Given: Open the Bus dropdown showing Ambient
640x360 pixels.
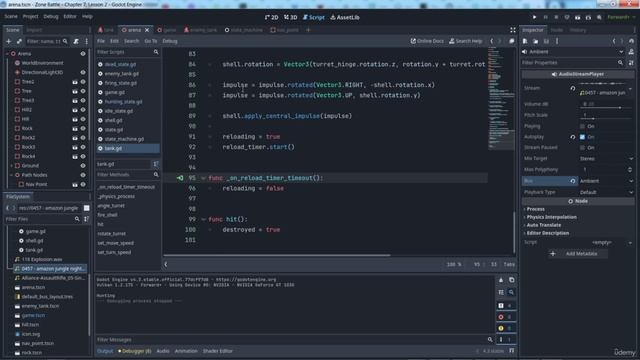Looking at the screenshot, I should pos(606,181).
